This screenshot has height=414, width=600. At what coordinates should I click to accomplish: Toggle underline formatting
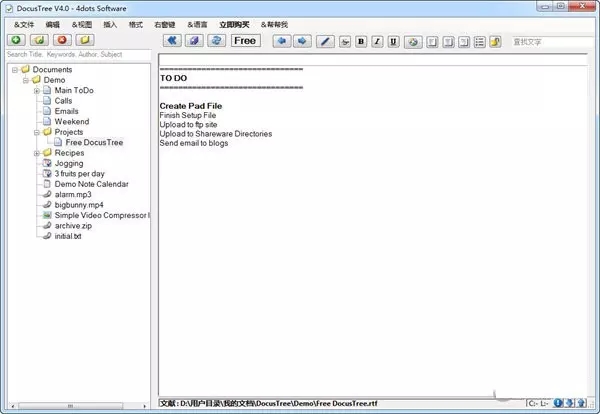point(393,42)
